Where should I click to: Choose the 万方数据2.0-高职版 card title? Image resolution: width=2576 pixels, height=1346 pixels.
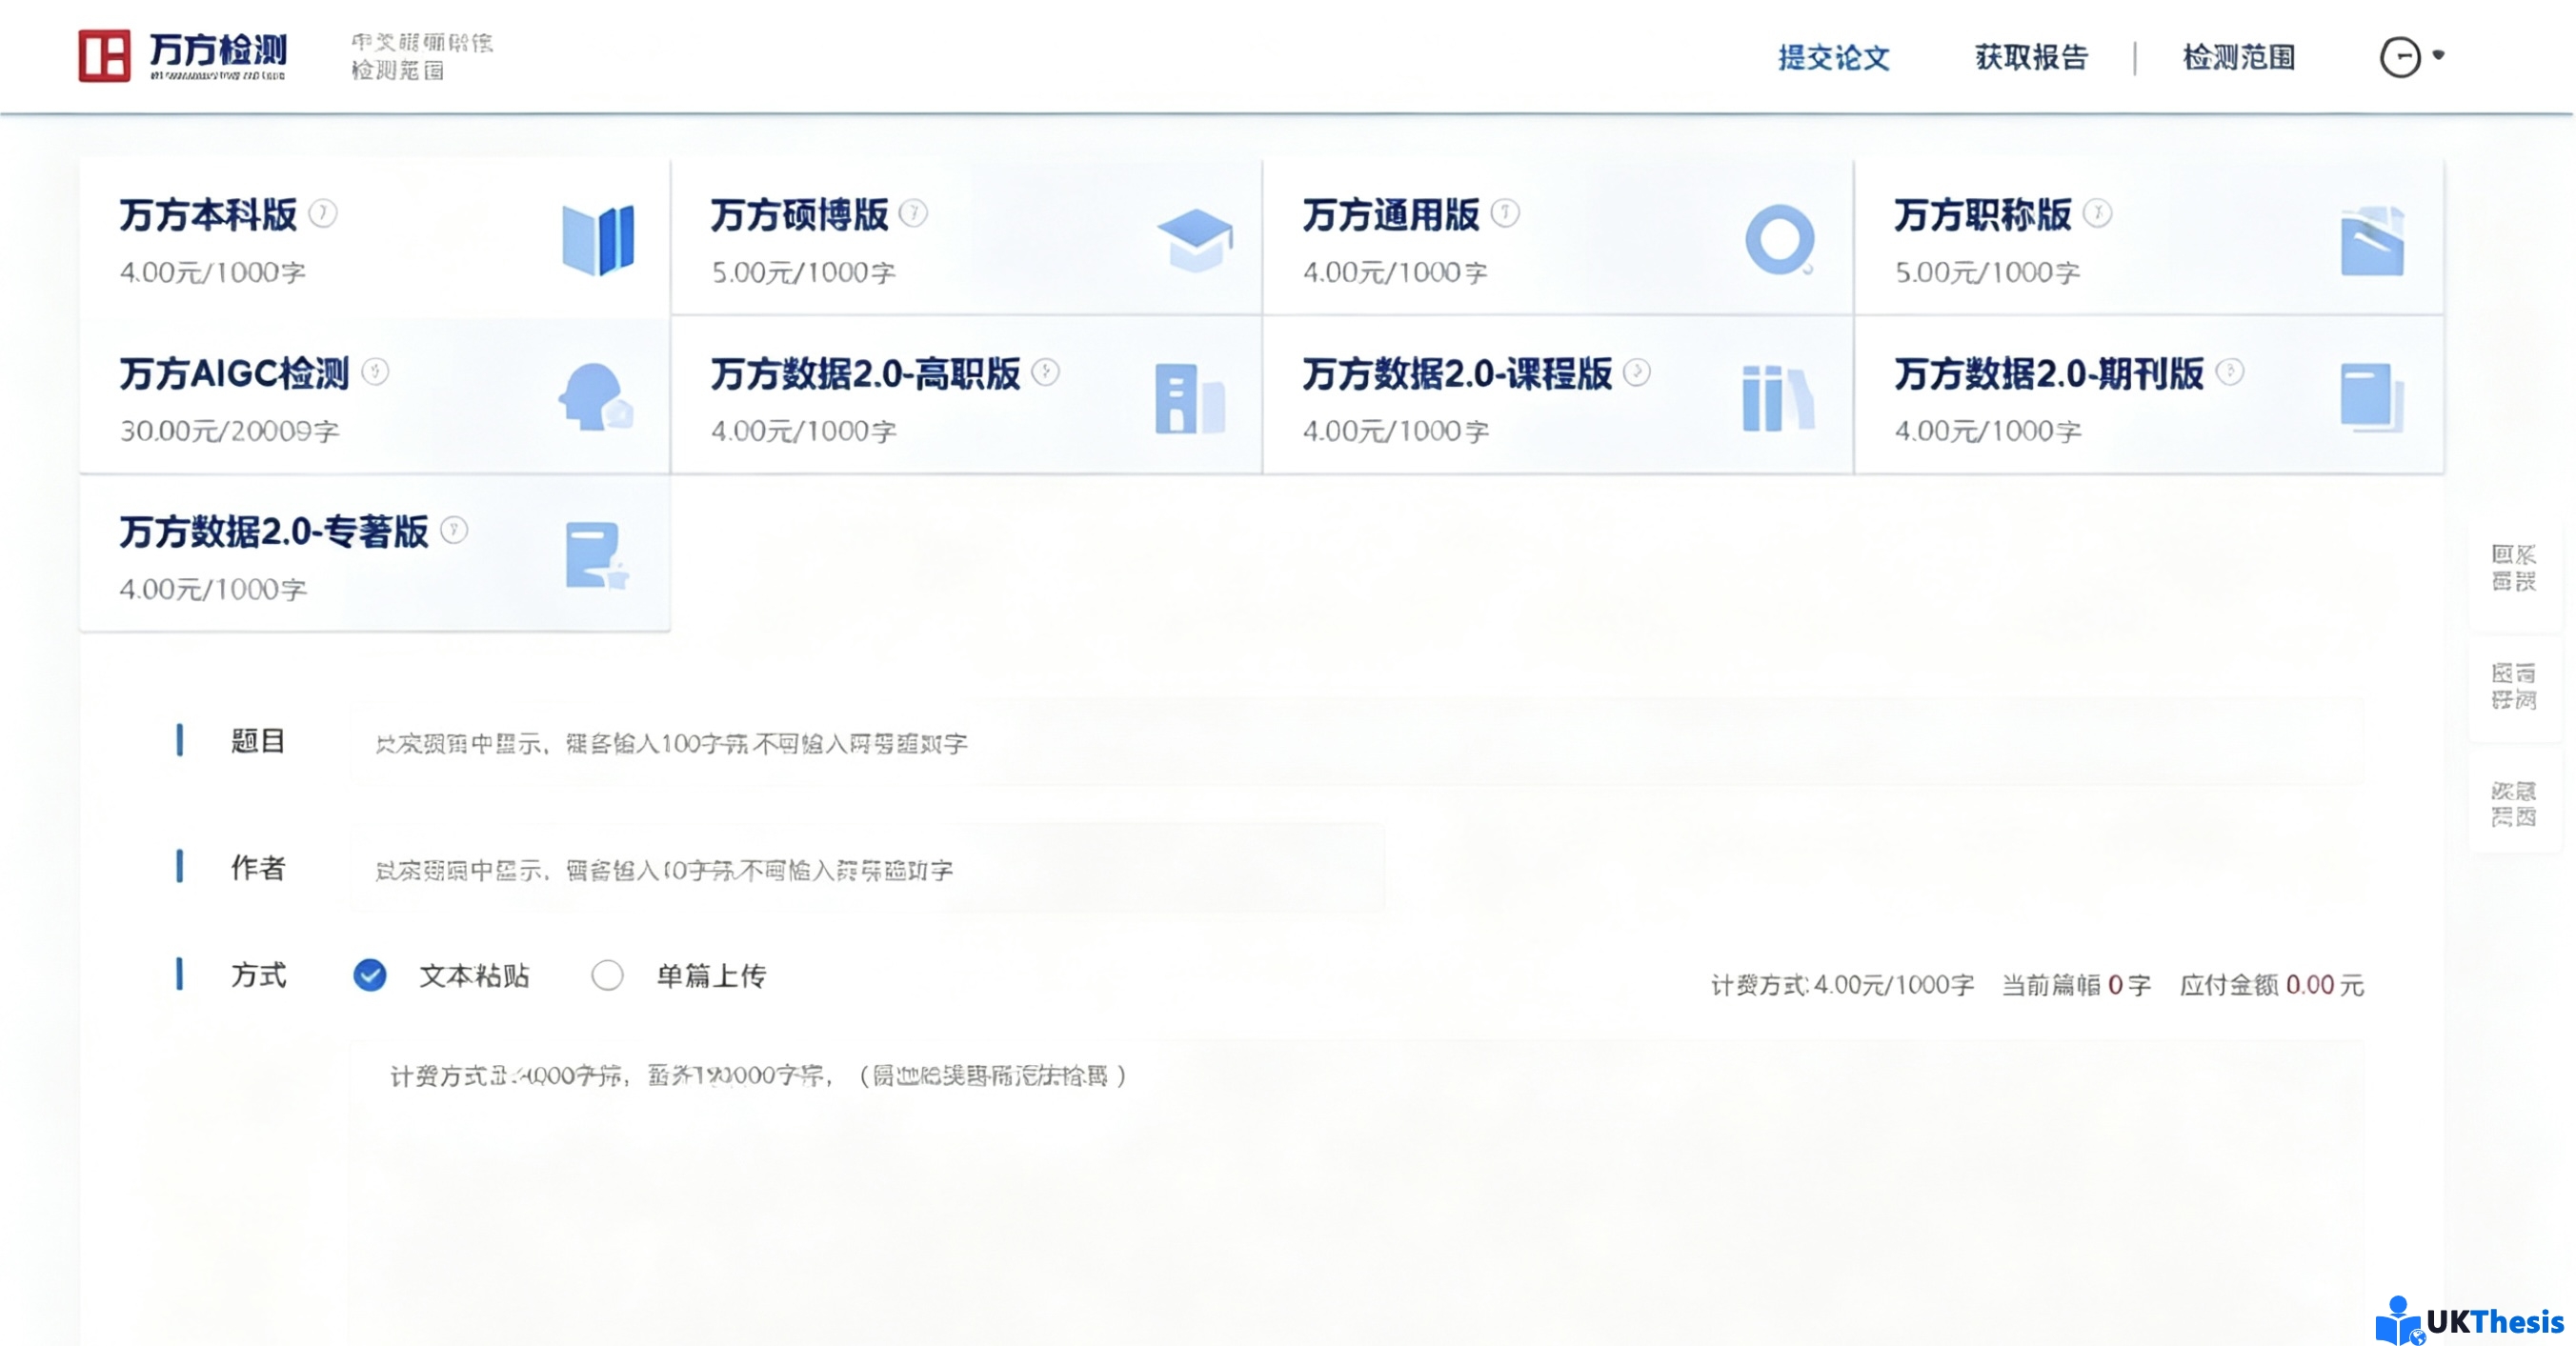click(866, 373)
